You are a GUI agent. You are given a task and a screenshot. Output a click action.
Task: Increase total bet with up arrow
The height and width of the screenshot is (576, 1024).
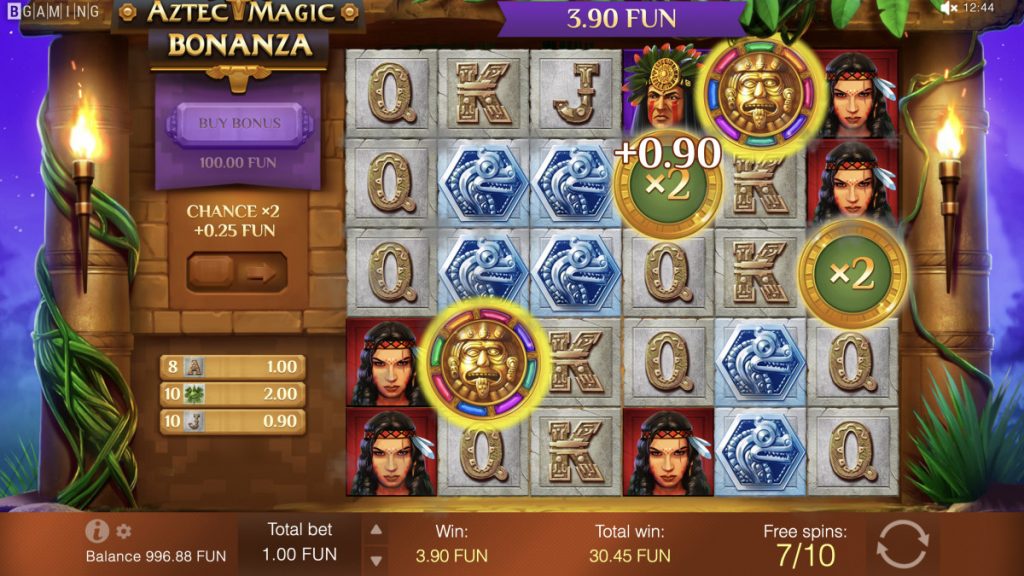376,530
